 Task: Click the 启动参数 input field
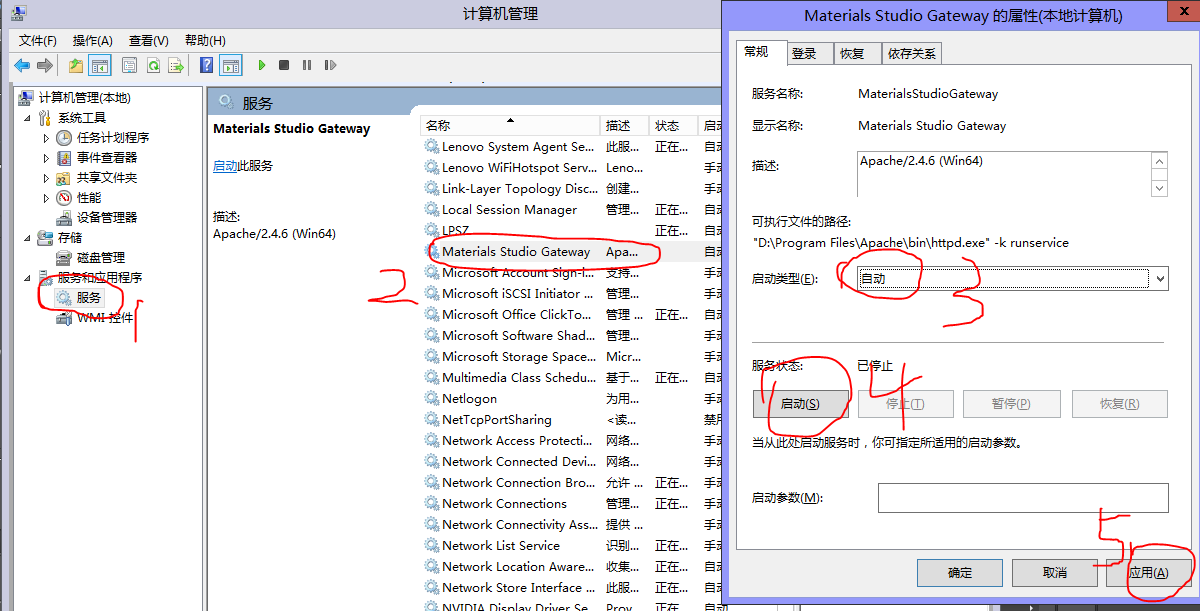click(1023, 498)
